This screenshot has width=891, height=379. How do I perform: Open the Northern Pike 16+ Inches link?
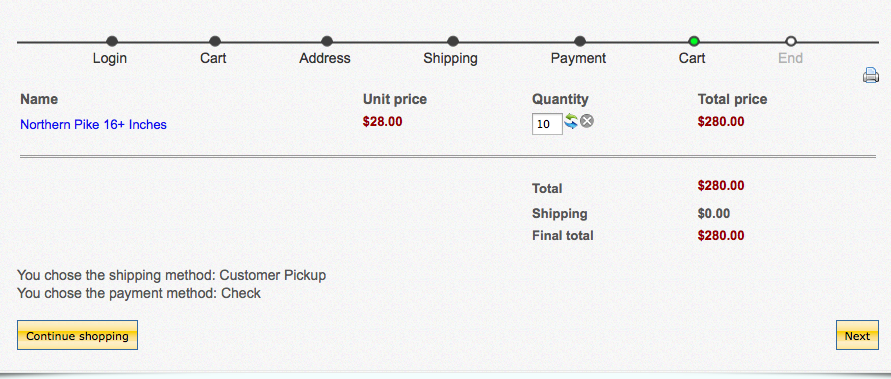pos(93,124)
